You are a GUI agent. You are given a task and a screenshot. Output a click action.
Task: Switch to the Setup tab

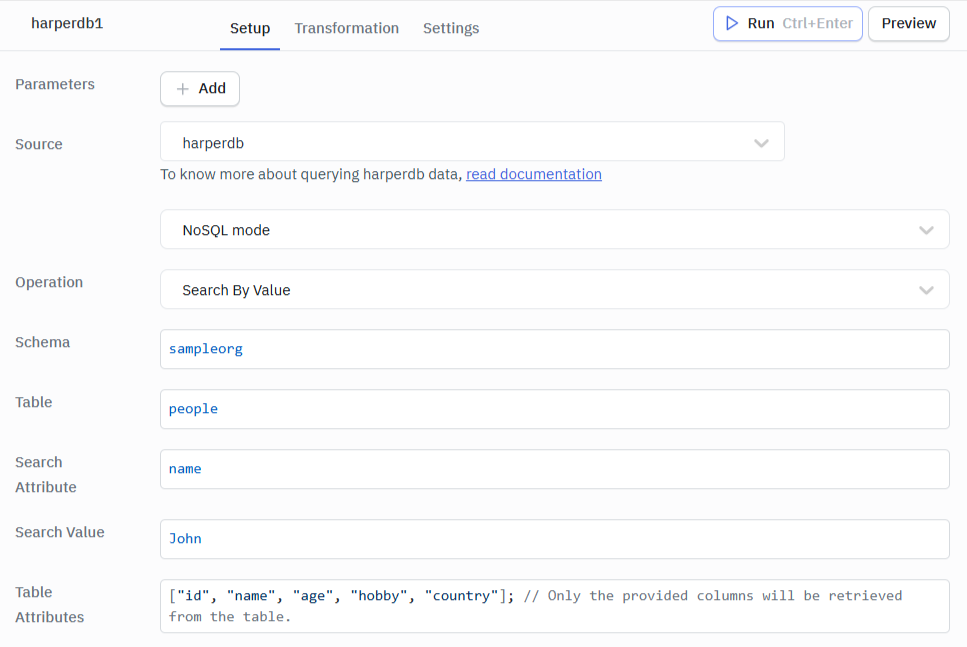pos(250,28)
